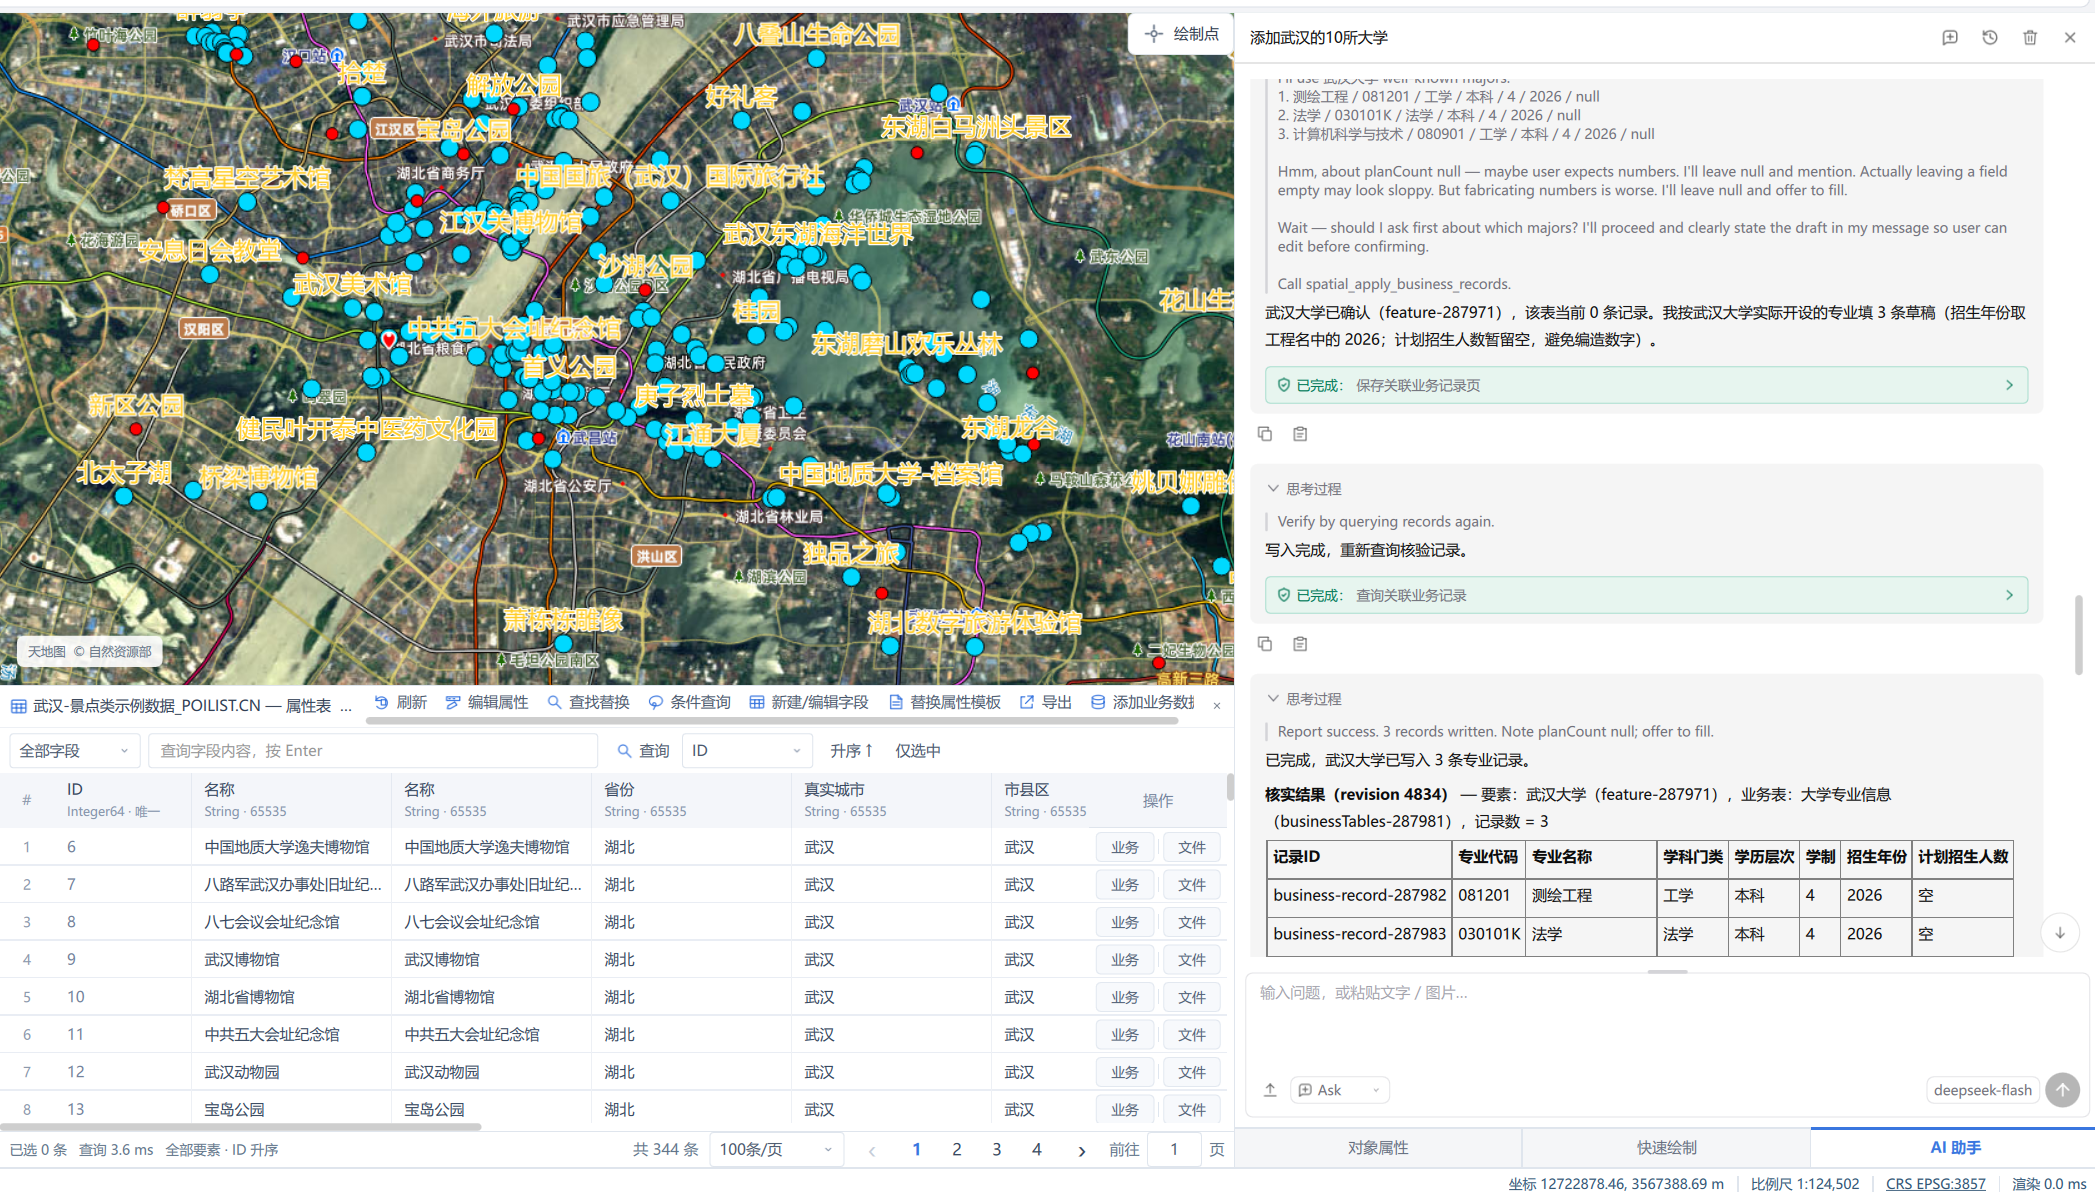The height and width of the screenshot is (1196, 2095).
Task: Open 业务 for 武汉博物馆 row
Action: tap(1125, 959)
